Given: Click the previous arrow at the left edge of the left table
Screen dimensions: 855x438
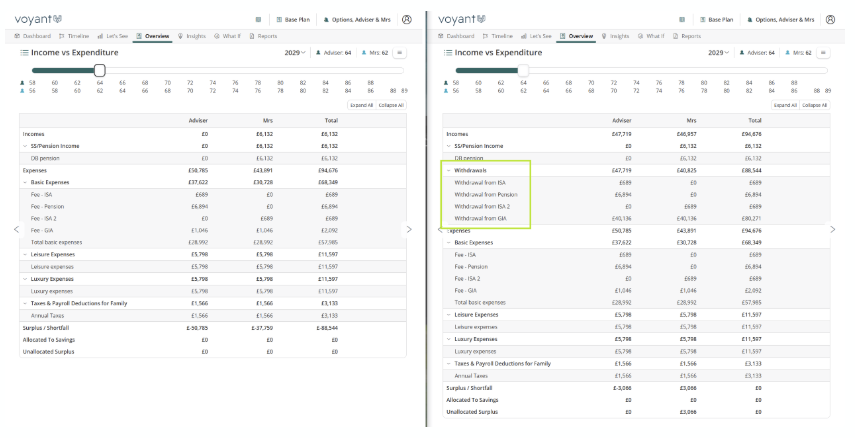Looking at the screenshot, I should (x=14, y=229).
